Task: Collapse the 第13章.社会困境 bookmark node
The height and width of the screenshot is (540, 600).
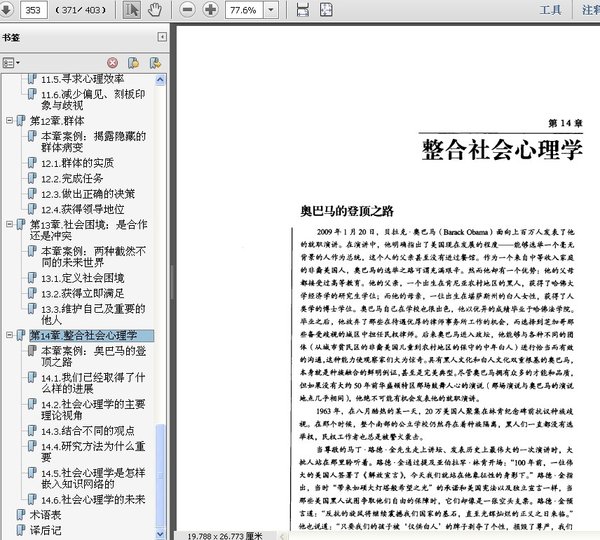Action: (x=9, y=224)
